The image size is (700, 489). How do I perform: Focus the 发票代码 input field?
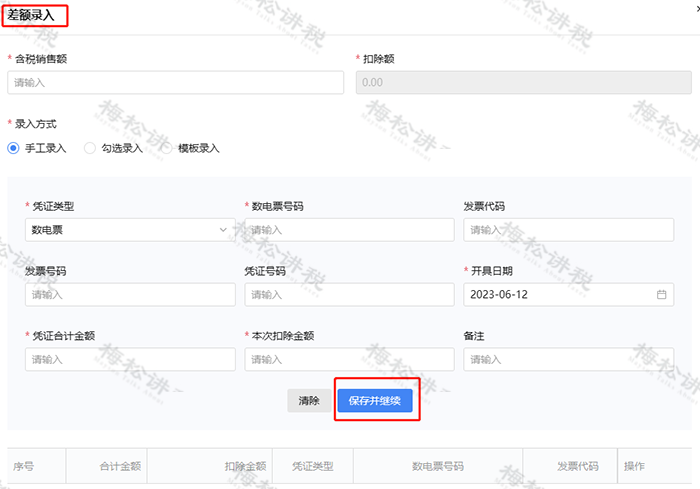point(568,230)
